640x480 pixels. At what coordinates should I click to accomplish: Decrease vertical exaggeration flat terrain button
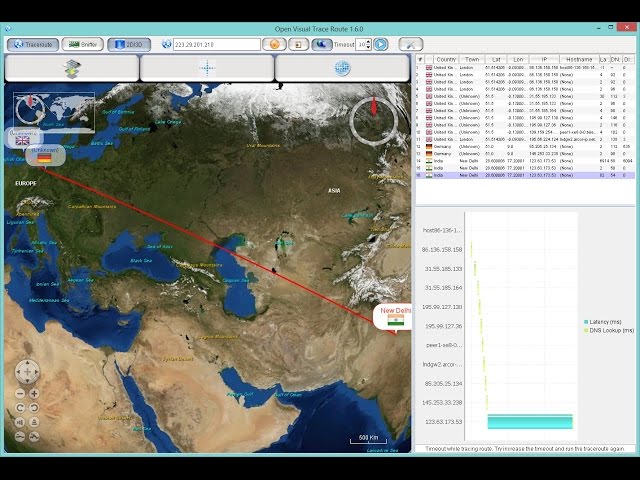[20, 437]
